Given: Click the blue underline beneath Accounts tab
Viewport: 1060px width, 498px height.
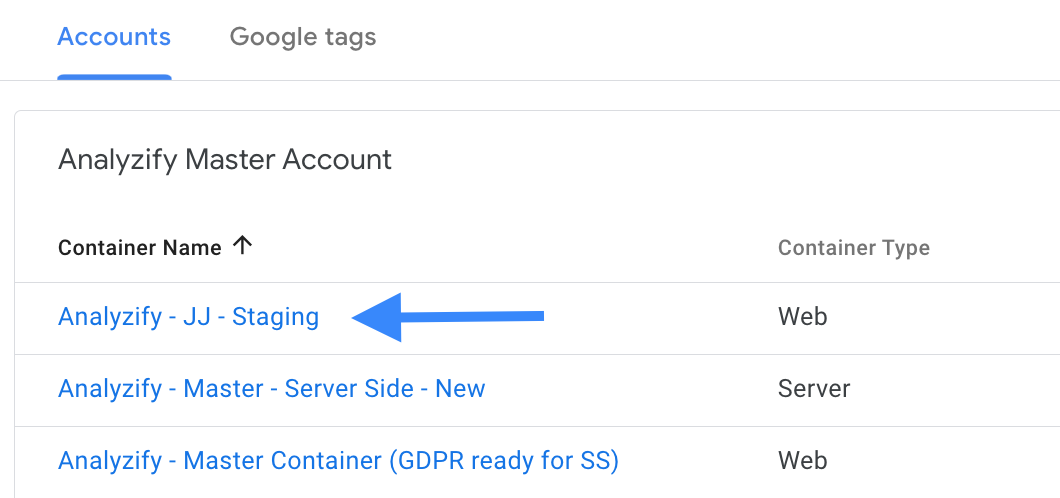Looking at the screenshot, I should coord(114,77).
